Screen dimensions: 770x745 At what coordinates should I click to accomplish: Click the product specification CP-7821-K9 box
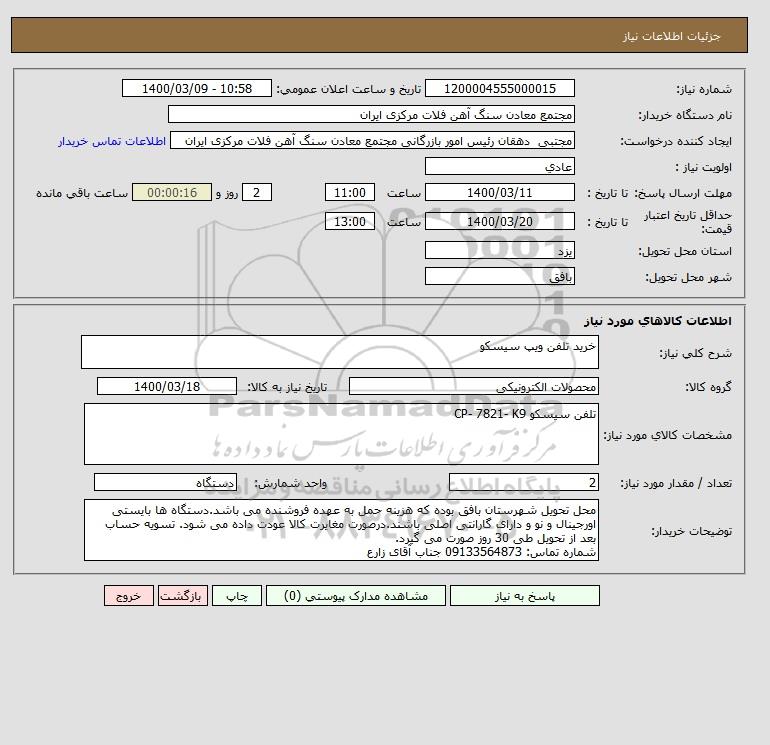coord(341,434)
